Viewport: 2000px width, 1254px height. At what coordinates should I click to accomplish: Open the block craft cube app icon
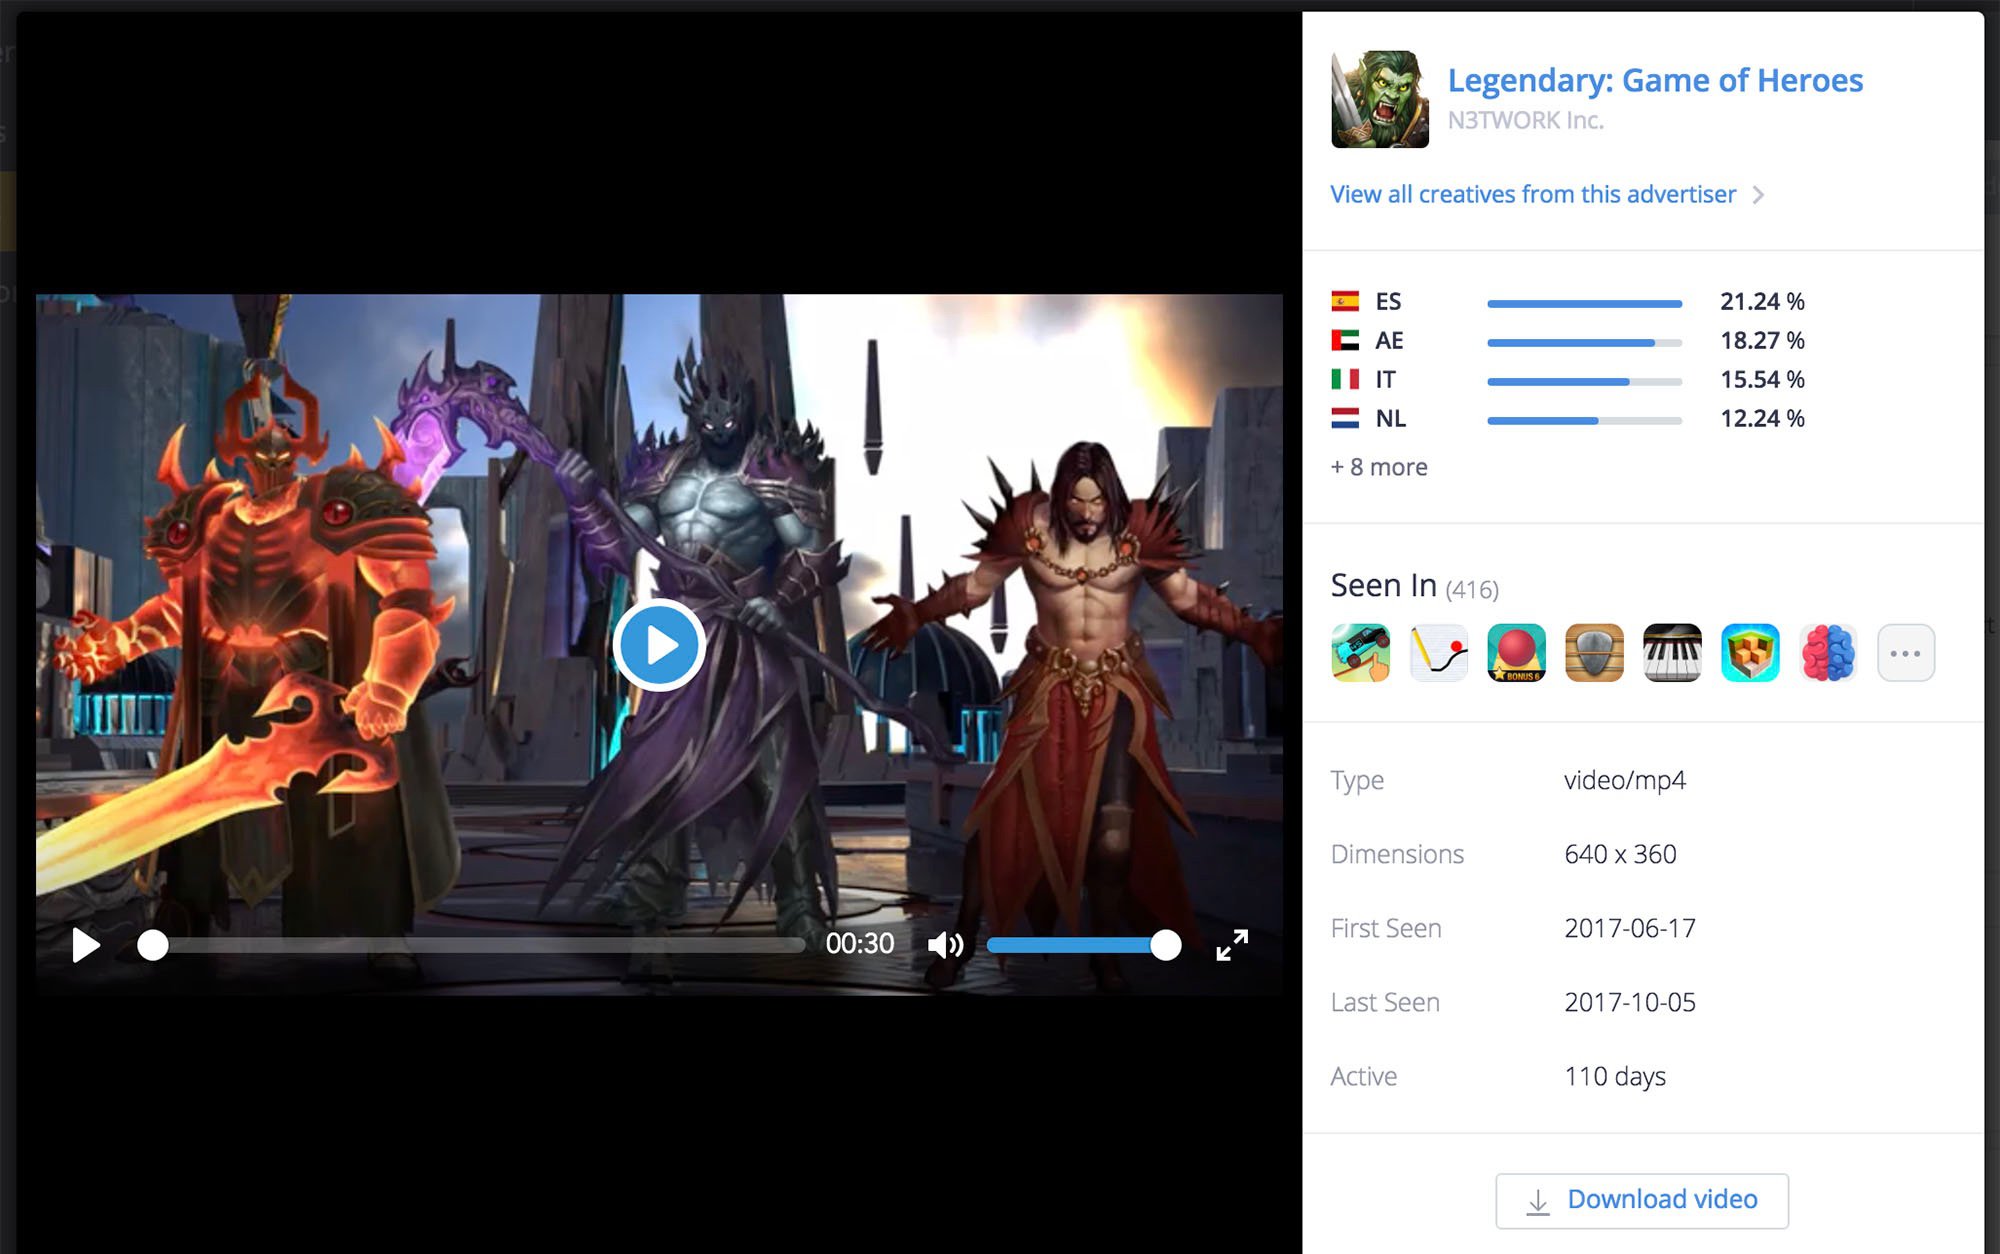[x=1750, y=653]
